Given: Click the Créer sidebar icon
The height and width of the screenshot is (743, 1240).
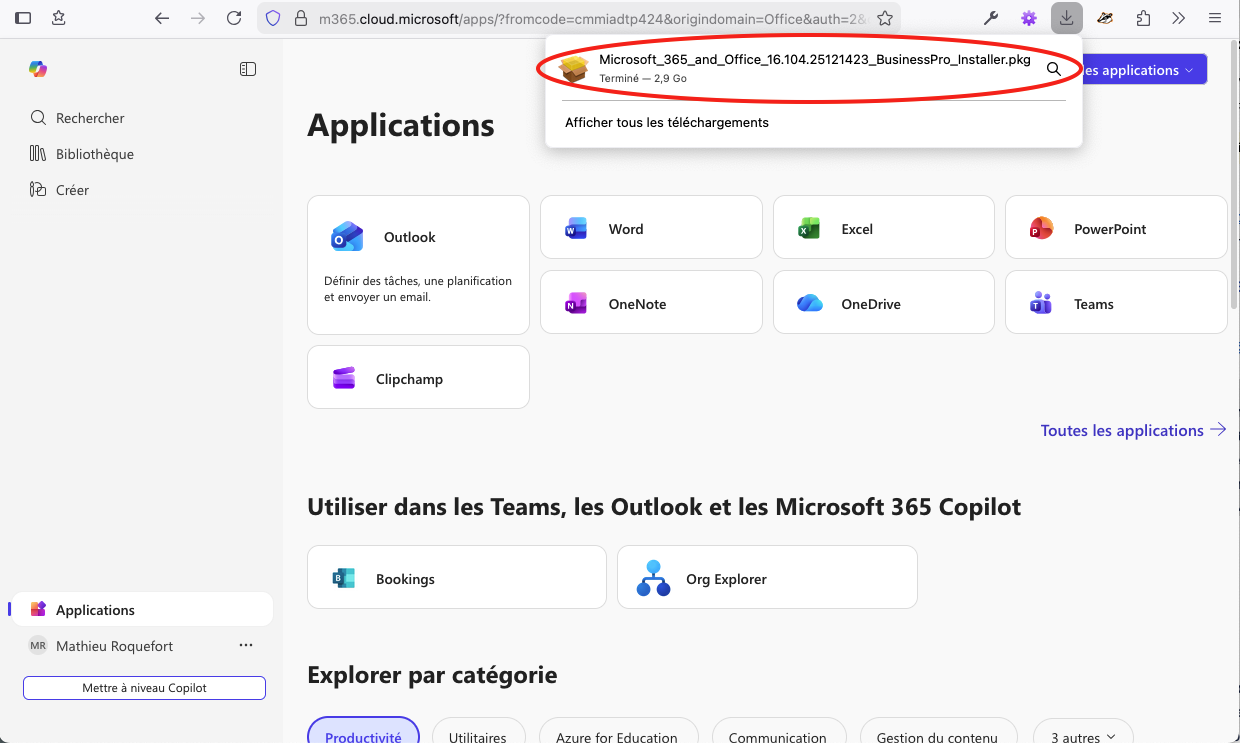Looking at the screenshot, I should click(38, 190).
